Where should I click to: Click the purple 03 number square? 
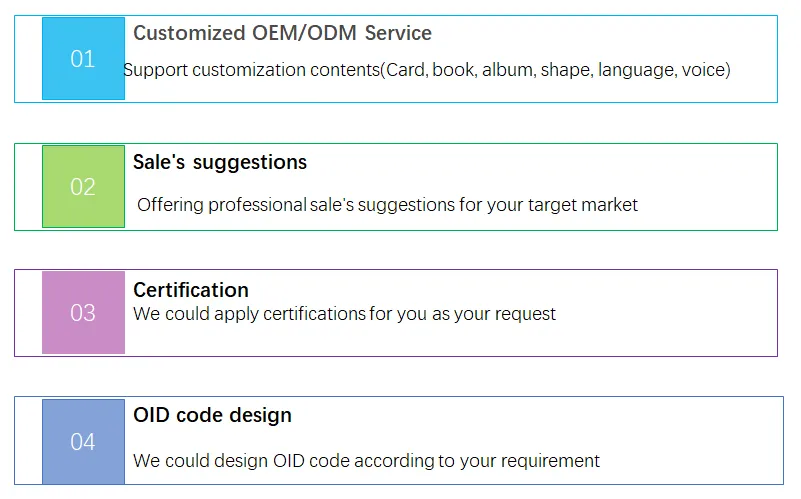point(83,313)
